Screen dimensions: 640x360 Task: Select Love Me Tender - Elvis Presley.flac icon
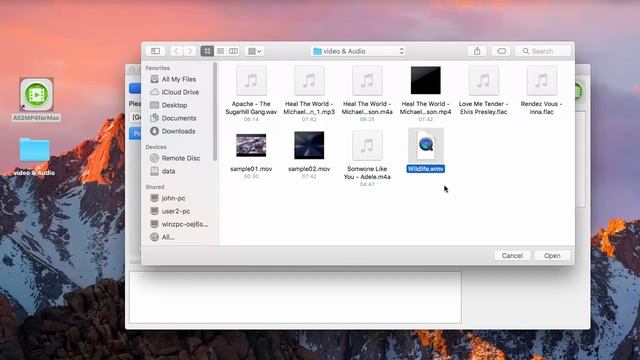483,80
